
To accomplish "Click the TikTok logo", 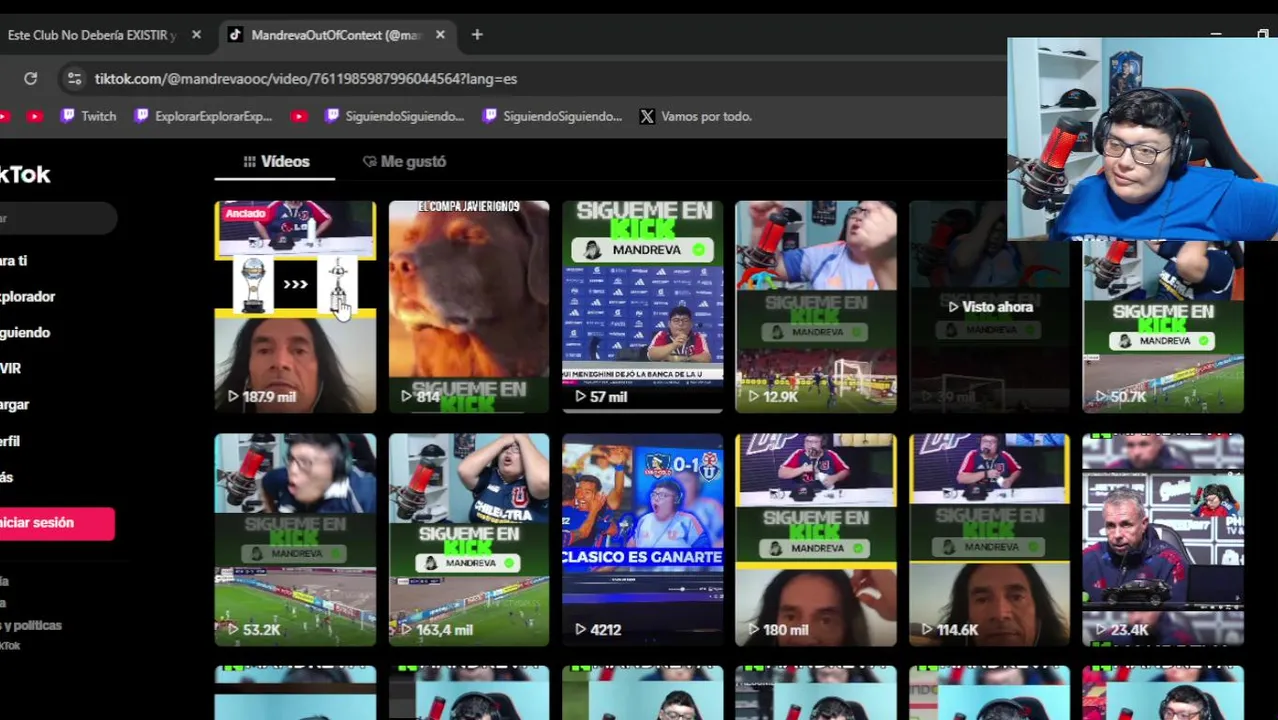I will [25, 174].
